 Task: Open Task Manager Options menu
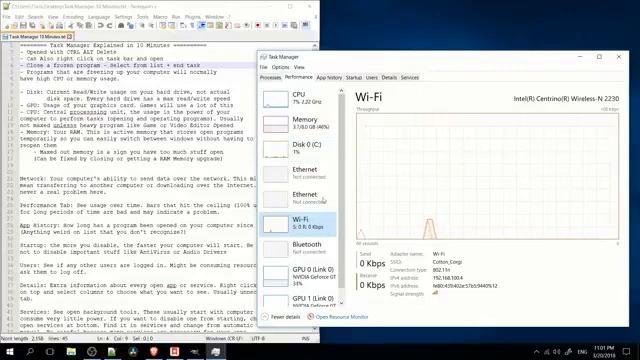[x=280, y=67]
